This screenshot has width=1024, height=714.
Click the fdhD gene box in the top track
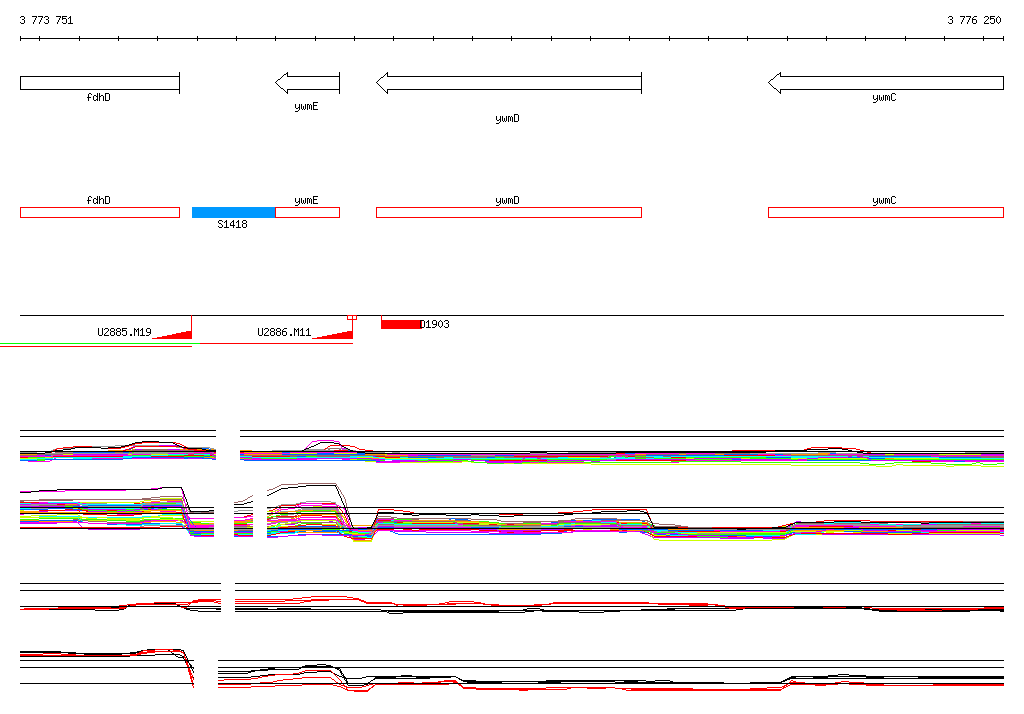pyautogui.click(x=100, y=83)
